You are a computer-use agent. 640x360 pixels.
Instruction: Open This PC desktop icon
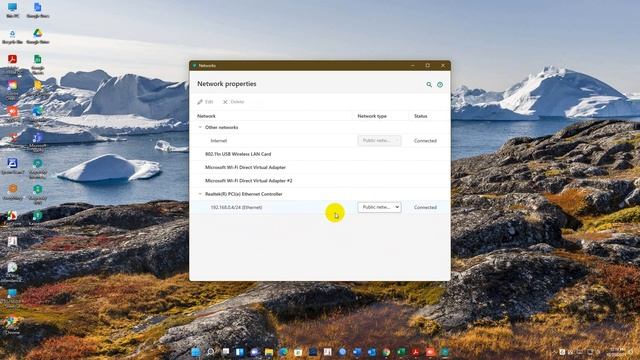(x=12, y=10)
